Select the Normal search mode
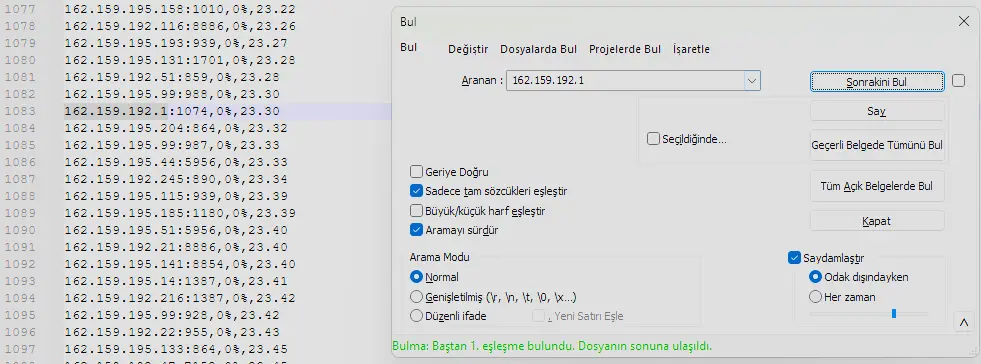 pos(416,276)
